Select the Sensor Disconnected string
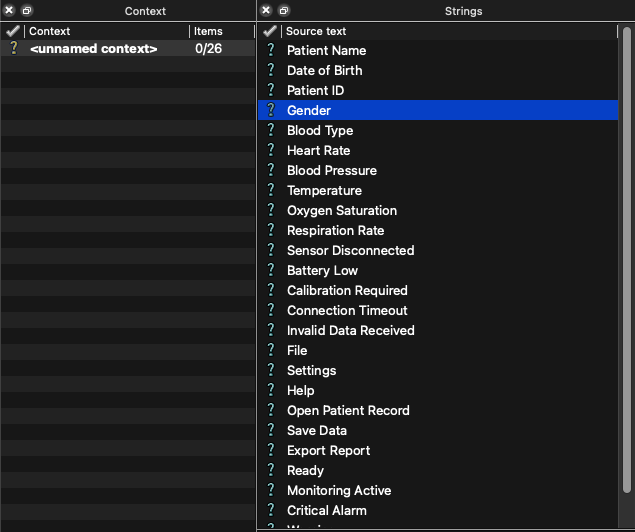 coord(350,250)
